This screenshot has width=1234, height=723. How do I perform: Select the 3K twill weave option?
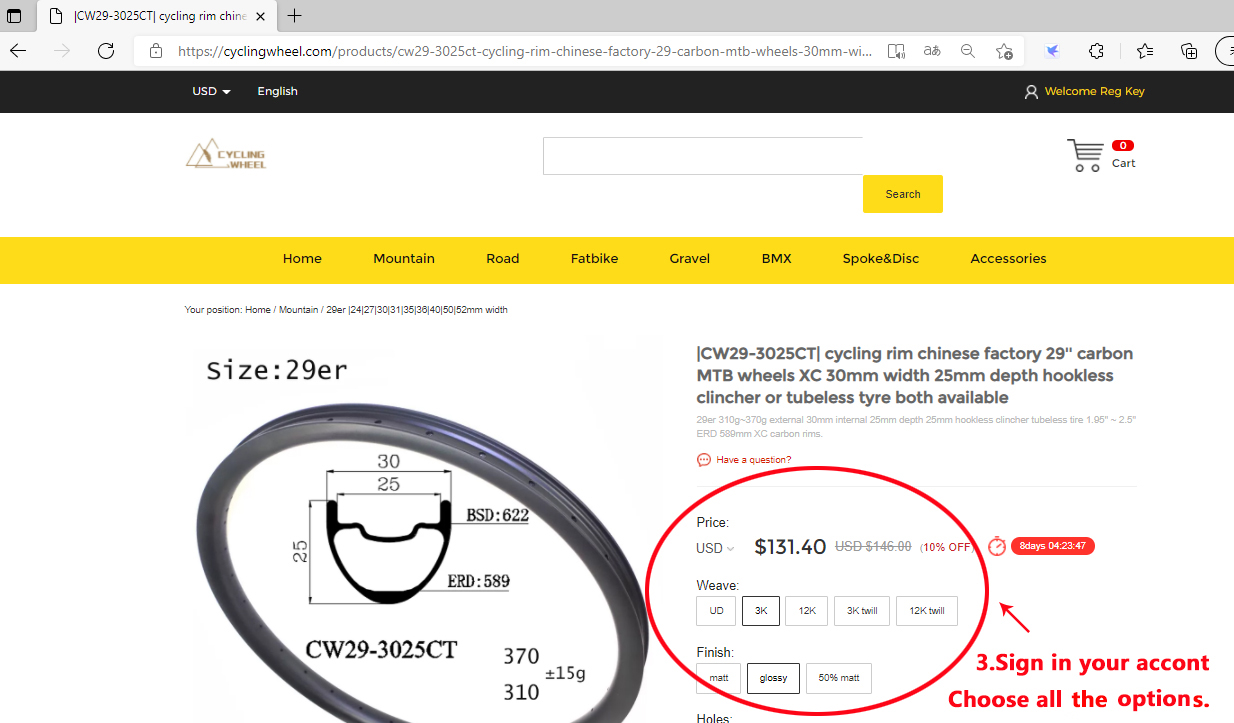pyautogui.click(x=862, y=611)
